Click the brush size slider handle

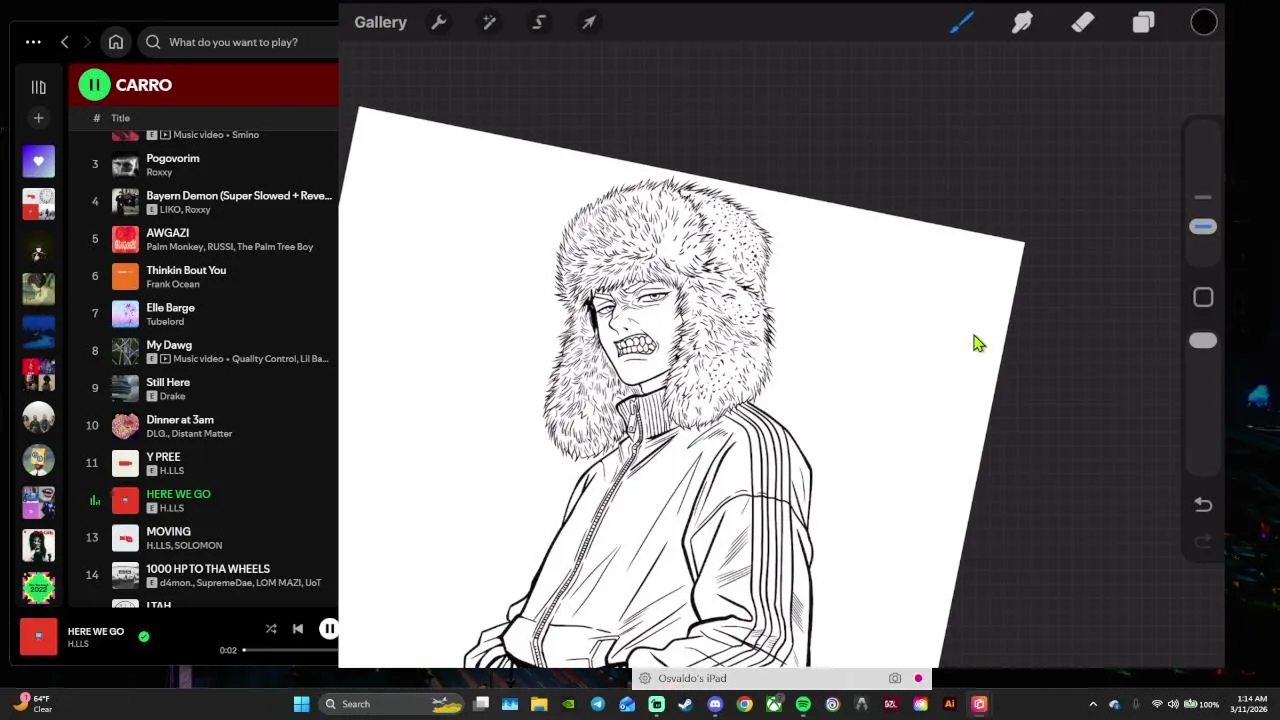click(1203, 227)
